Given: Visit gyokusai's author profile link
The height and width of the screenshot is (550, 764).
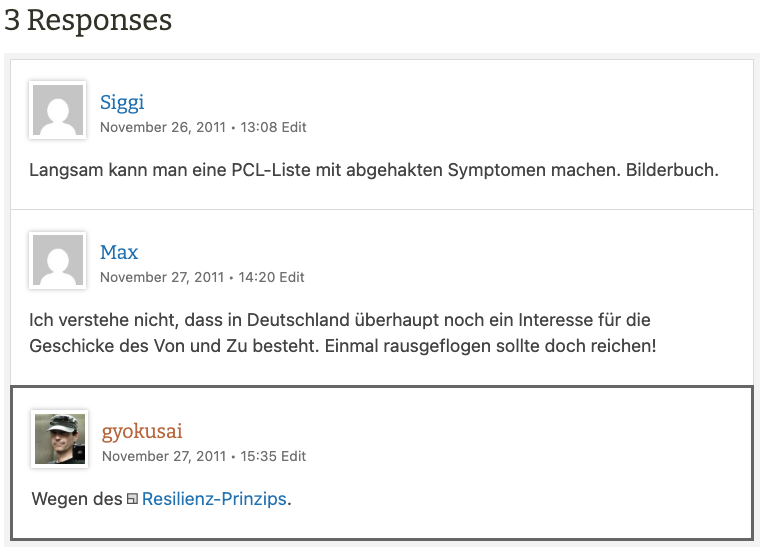Looking at the screenshot, I should pyautogui.click(x=142, y=431).
